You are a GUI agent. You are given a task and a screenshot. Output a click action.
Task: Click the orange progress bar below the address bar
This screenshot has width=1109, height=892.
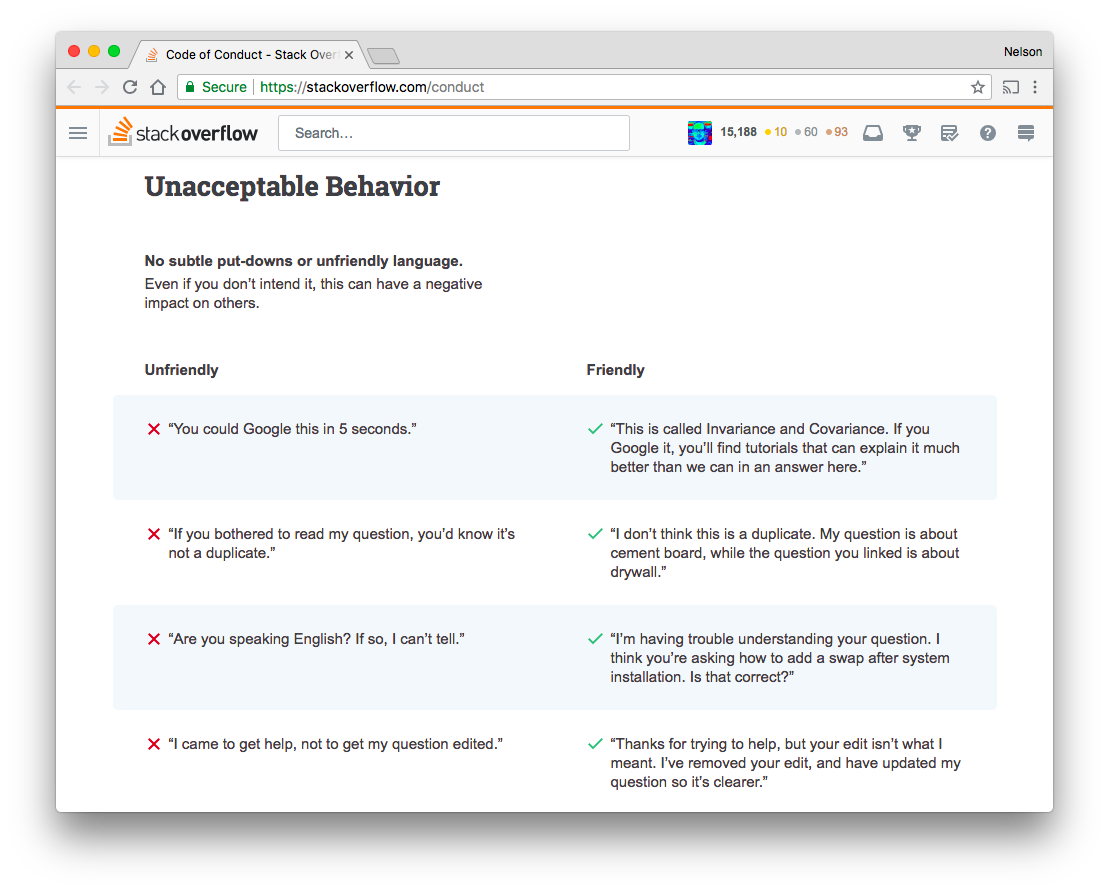click(x=554, y=105)
